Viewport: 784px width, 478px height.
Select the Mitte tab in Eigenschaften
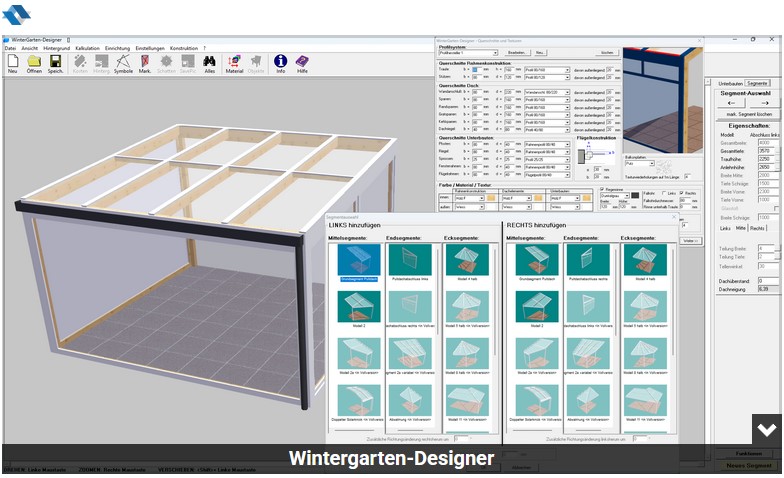740,228
